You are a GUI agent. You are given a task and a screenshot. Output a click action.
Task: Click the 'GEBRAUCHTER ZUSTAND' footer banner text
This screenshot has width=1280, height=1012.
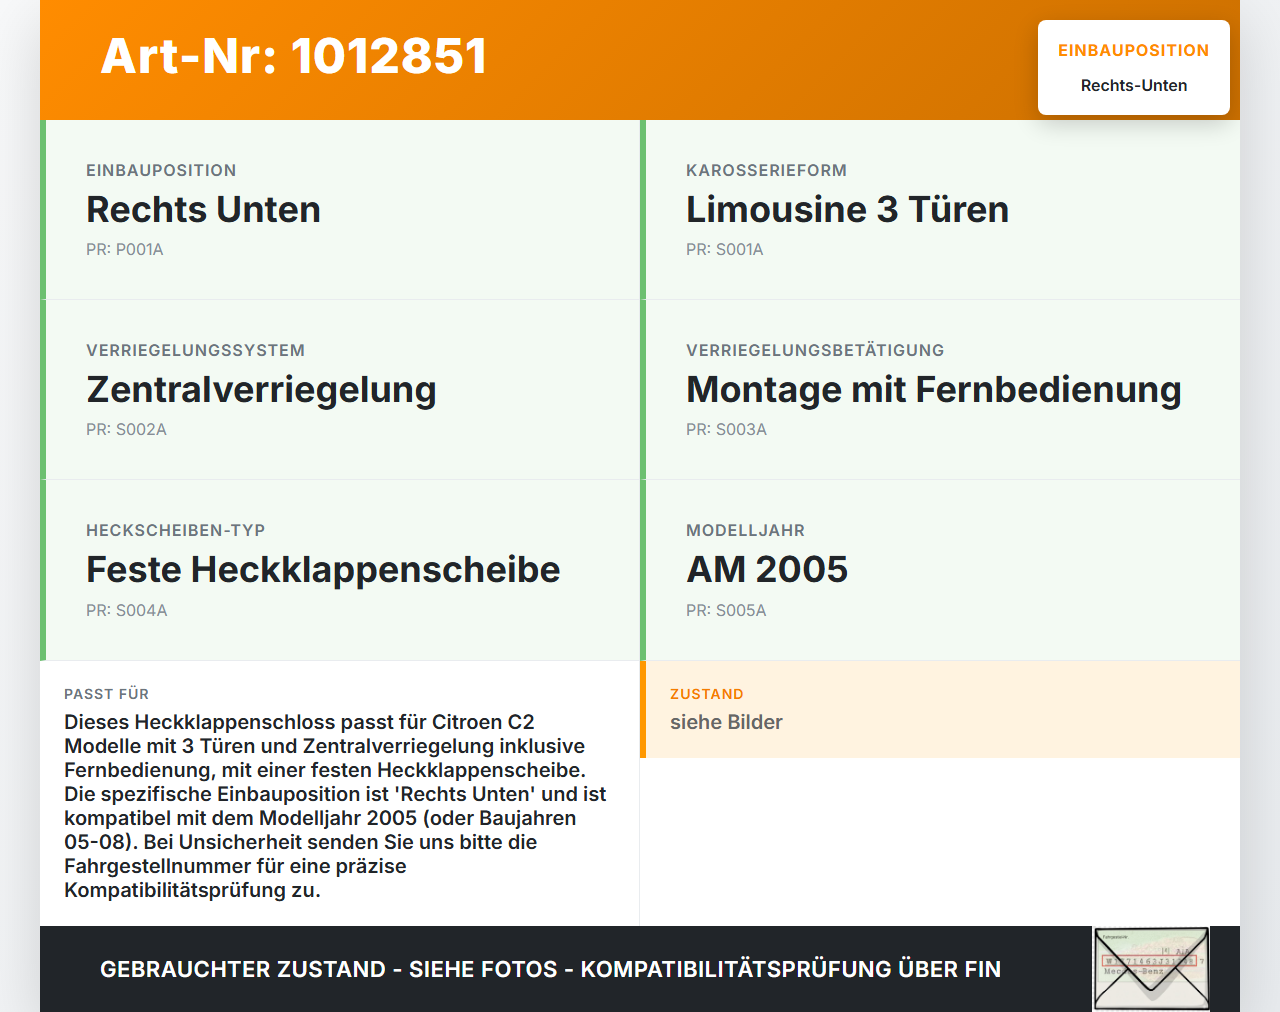pos(550,969)
